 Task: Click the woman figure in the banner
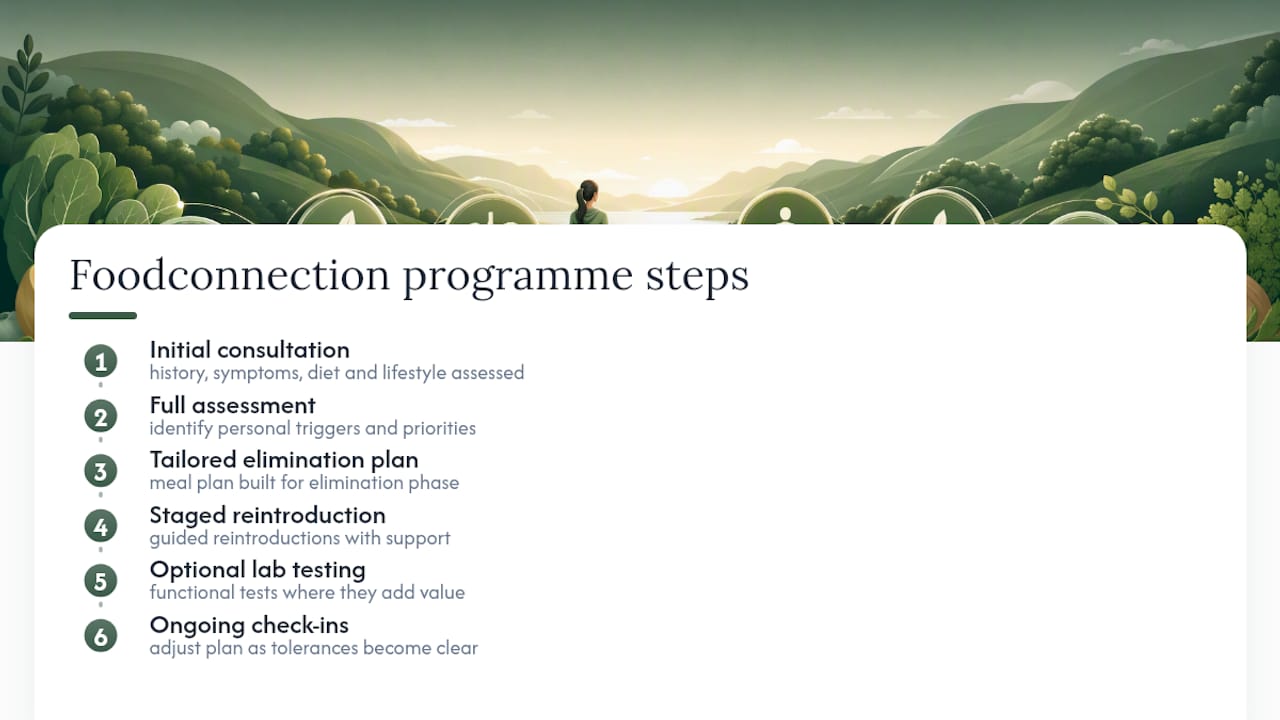588,203
